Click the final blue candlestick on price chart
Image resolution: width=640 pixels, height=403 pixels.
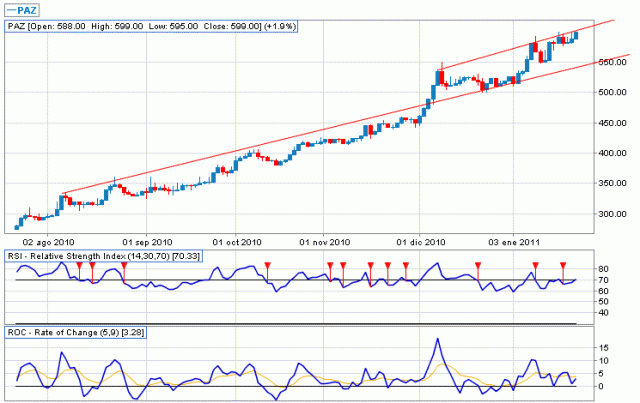576,36
